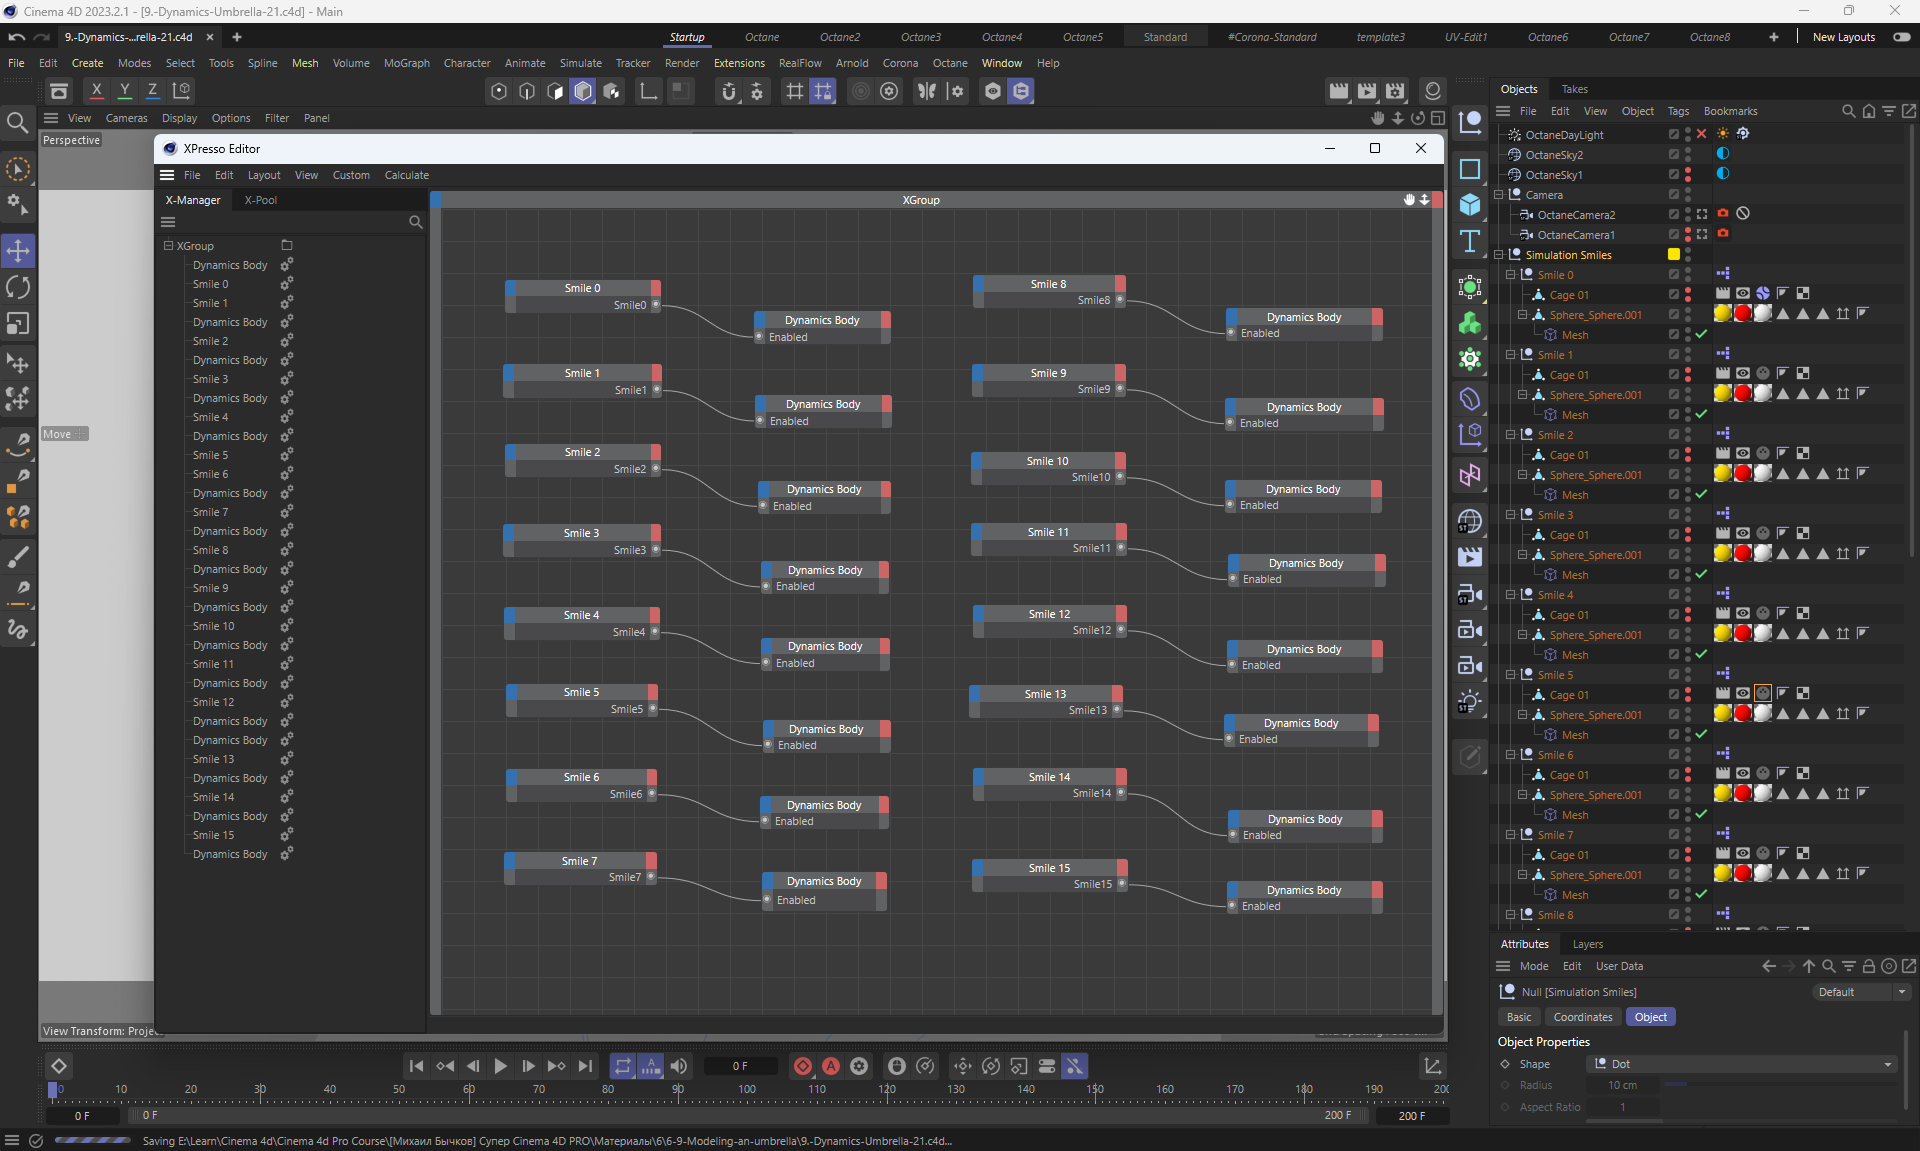The width and height of the screenshot is (1920, 1151).
Task: Click the Record Active Objects button
Action: pyautogui.click(x=802, y=1066)
